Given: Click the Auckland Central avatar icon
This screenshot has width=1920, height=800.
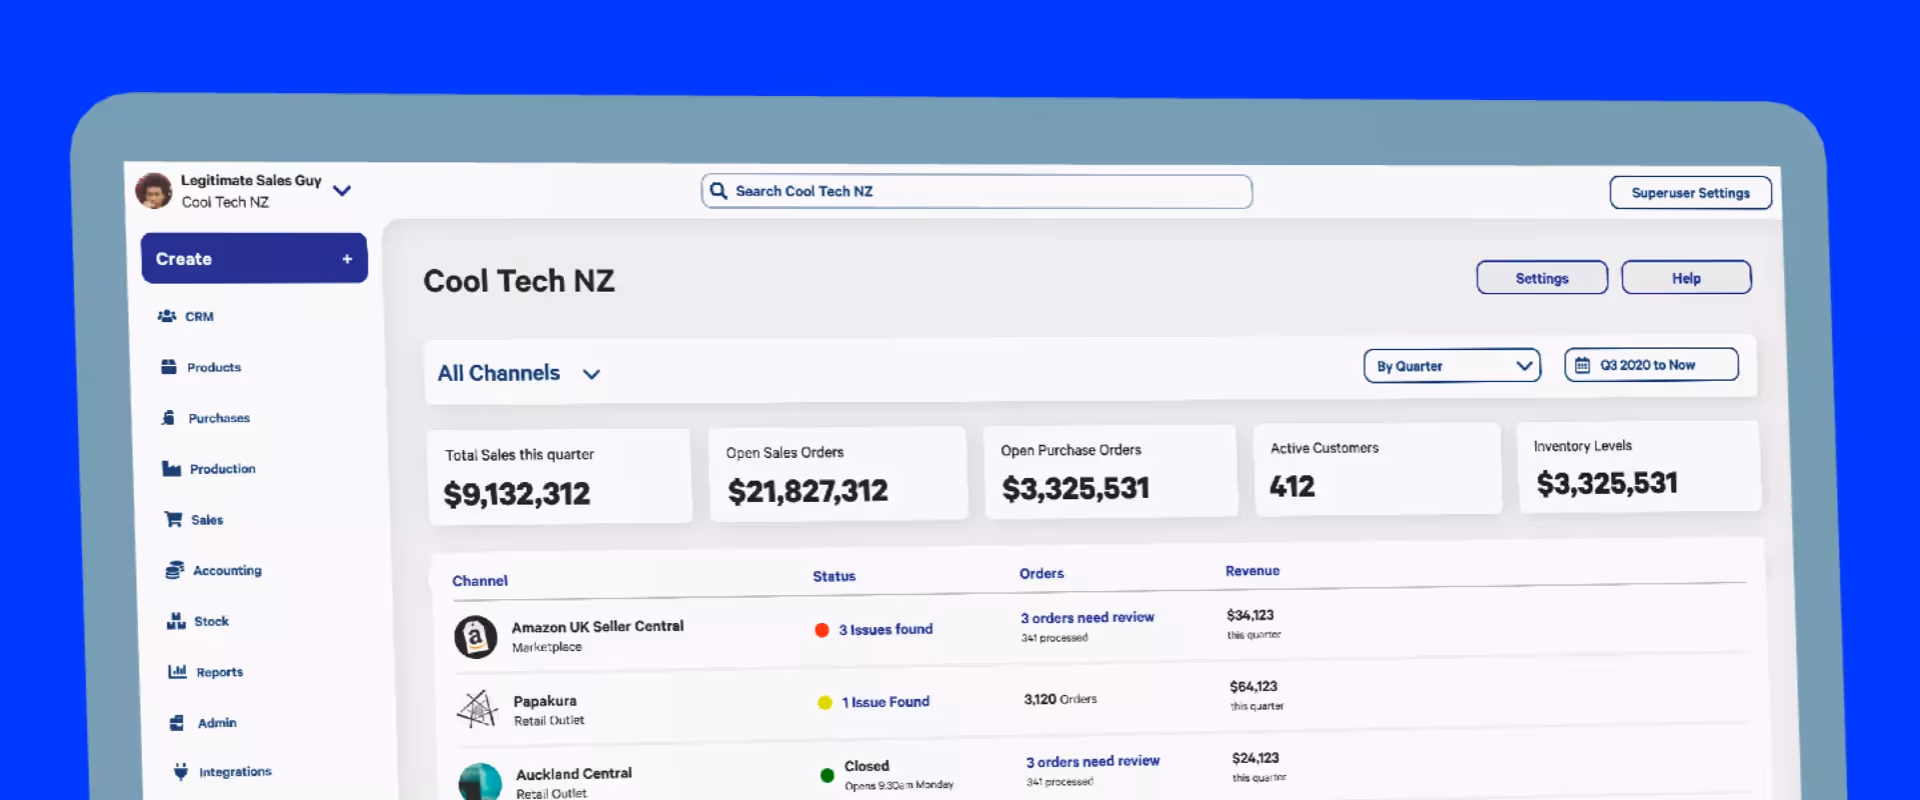Looking at the screenshot, I should 480,782.
